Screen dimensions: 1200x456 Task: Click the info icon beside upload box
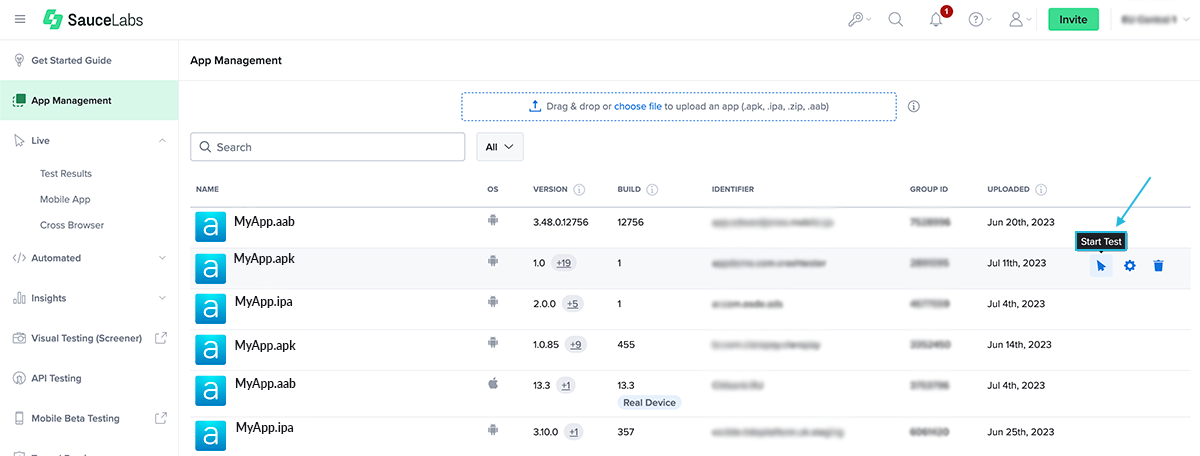point(913,106)
